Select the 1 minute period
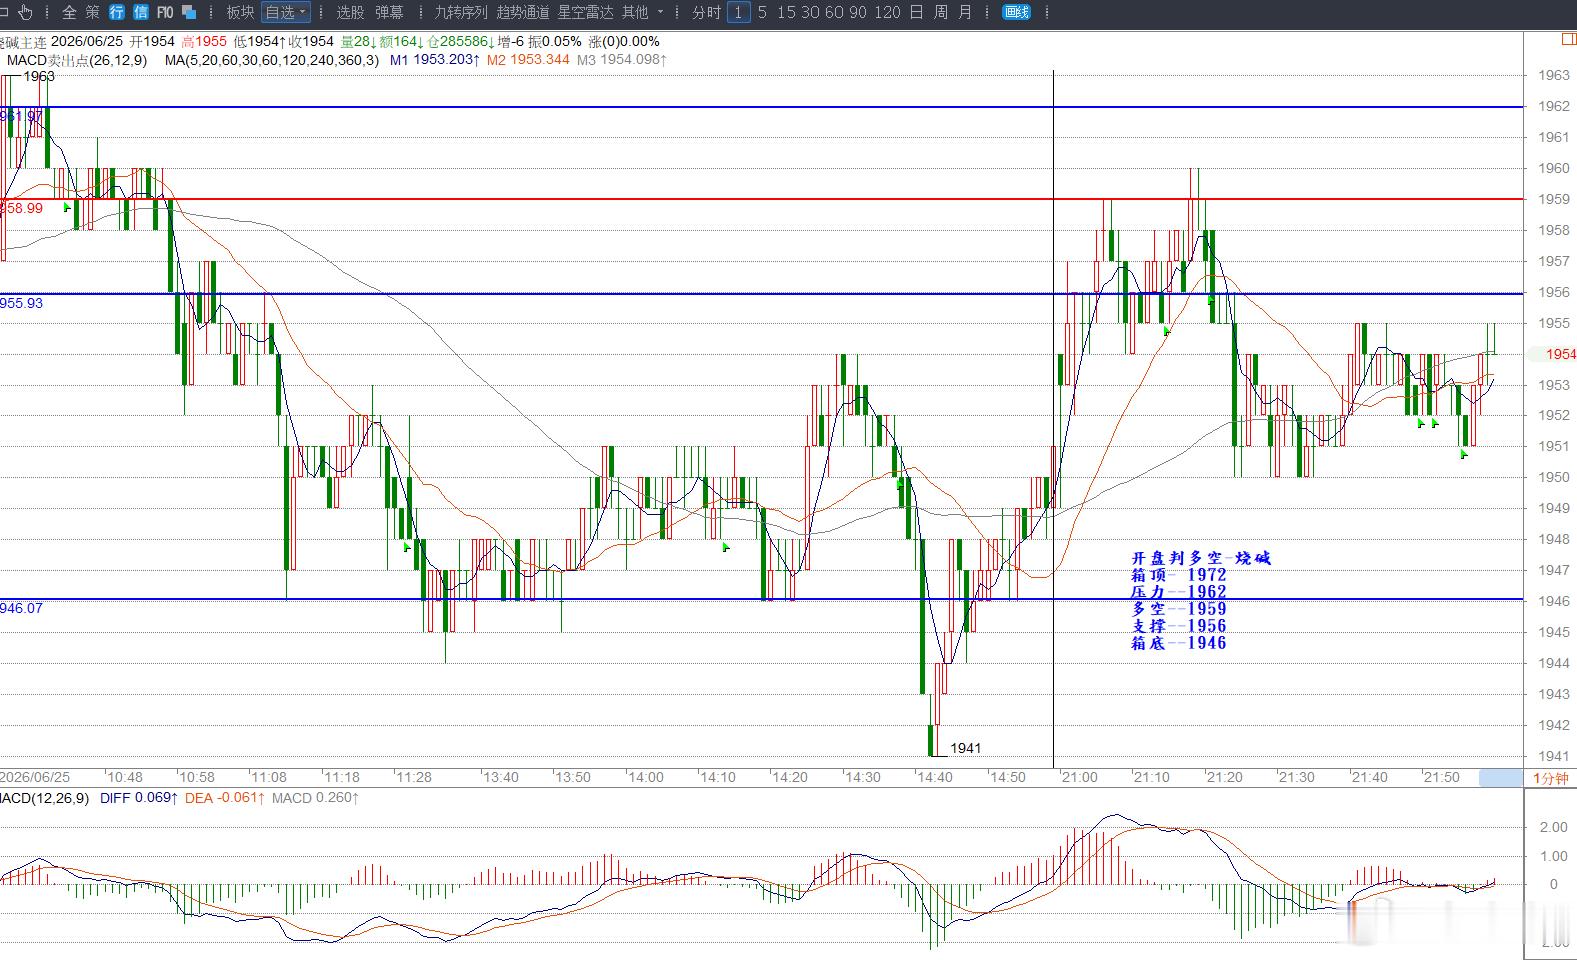This screenshot has height=960, width=1577. (738, 12)
